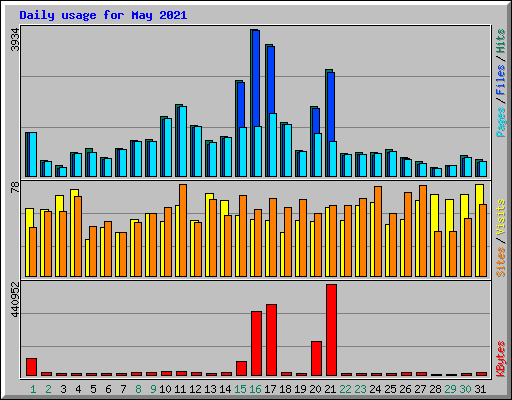Click day 20 on the x-axis
This screenshot has width=512, height=400.
click(315, 389)
